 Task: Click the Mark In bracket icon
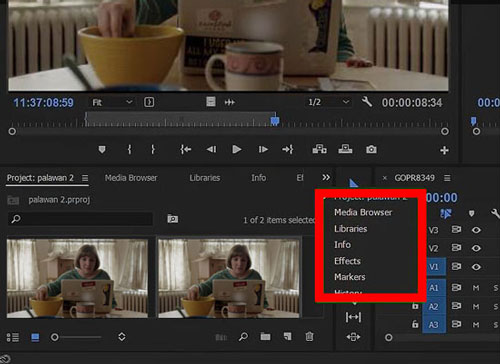(x=129, y=149)
